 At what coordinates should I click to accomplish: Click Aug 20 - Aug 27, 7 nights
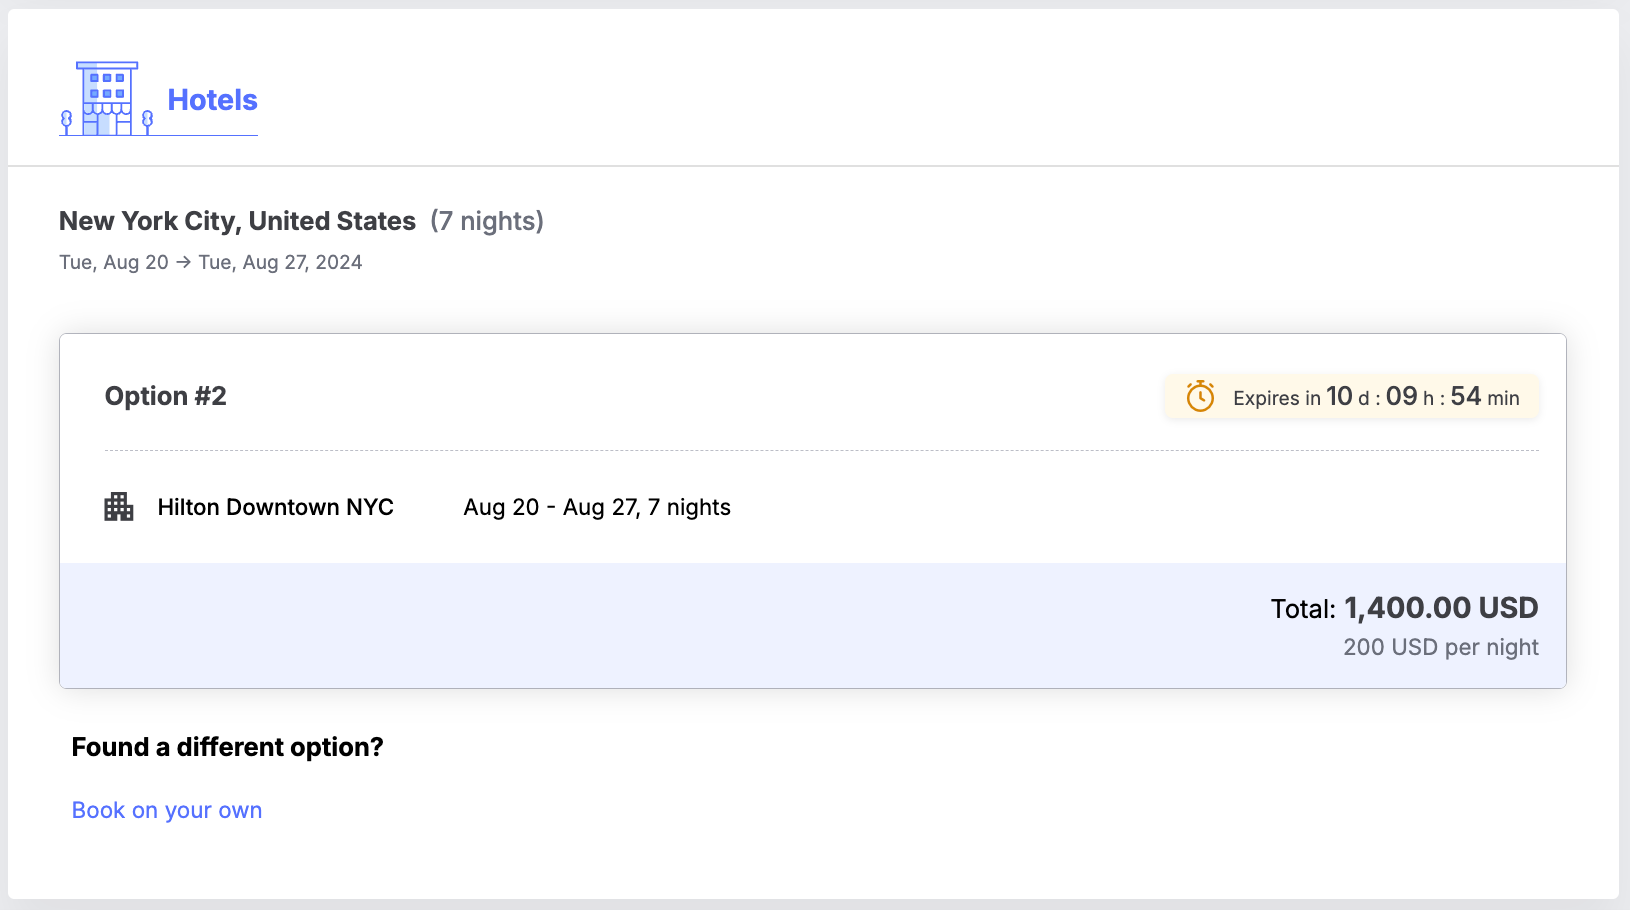click(x=597, y=507)
